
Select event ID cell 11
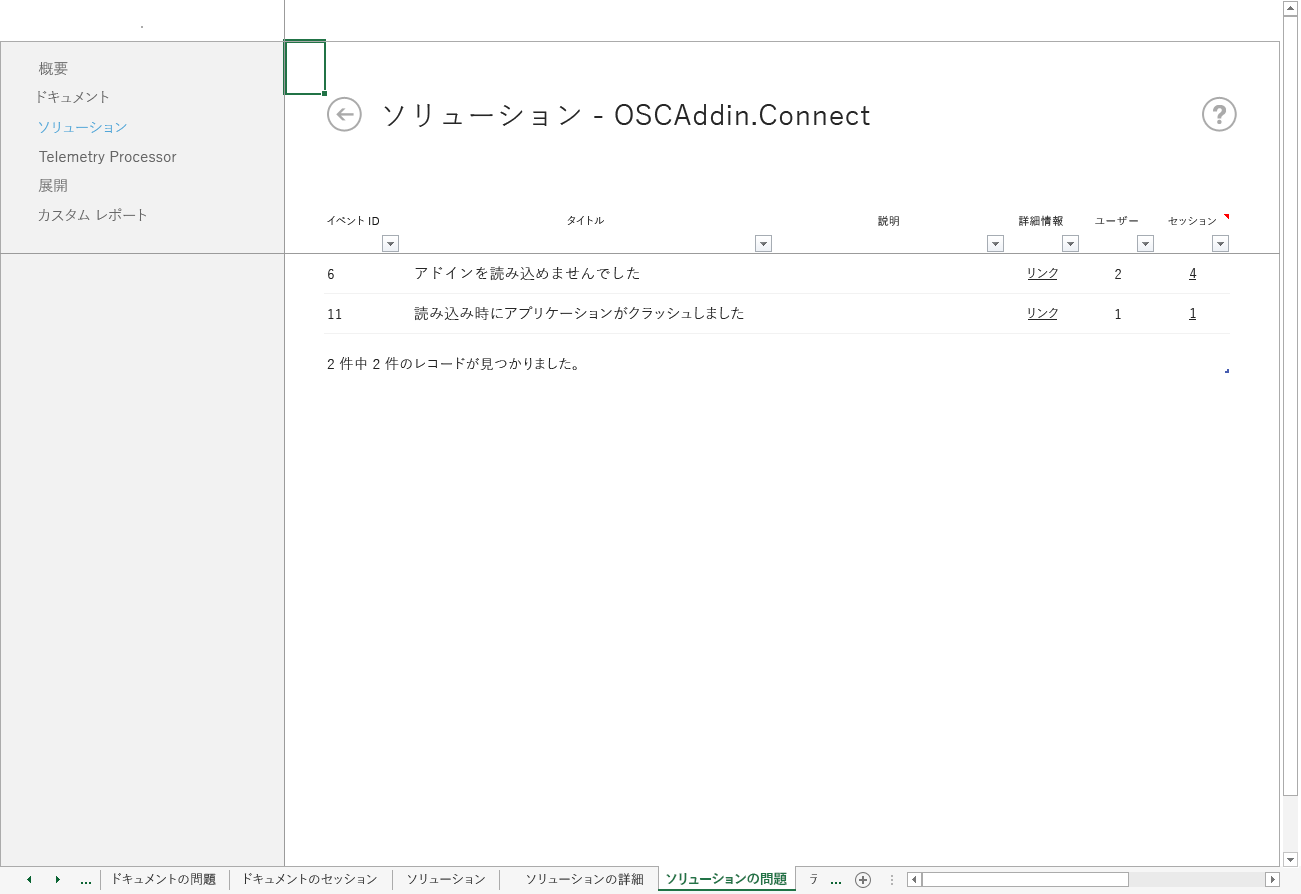pyautogui.click(x=334, y=314)
